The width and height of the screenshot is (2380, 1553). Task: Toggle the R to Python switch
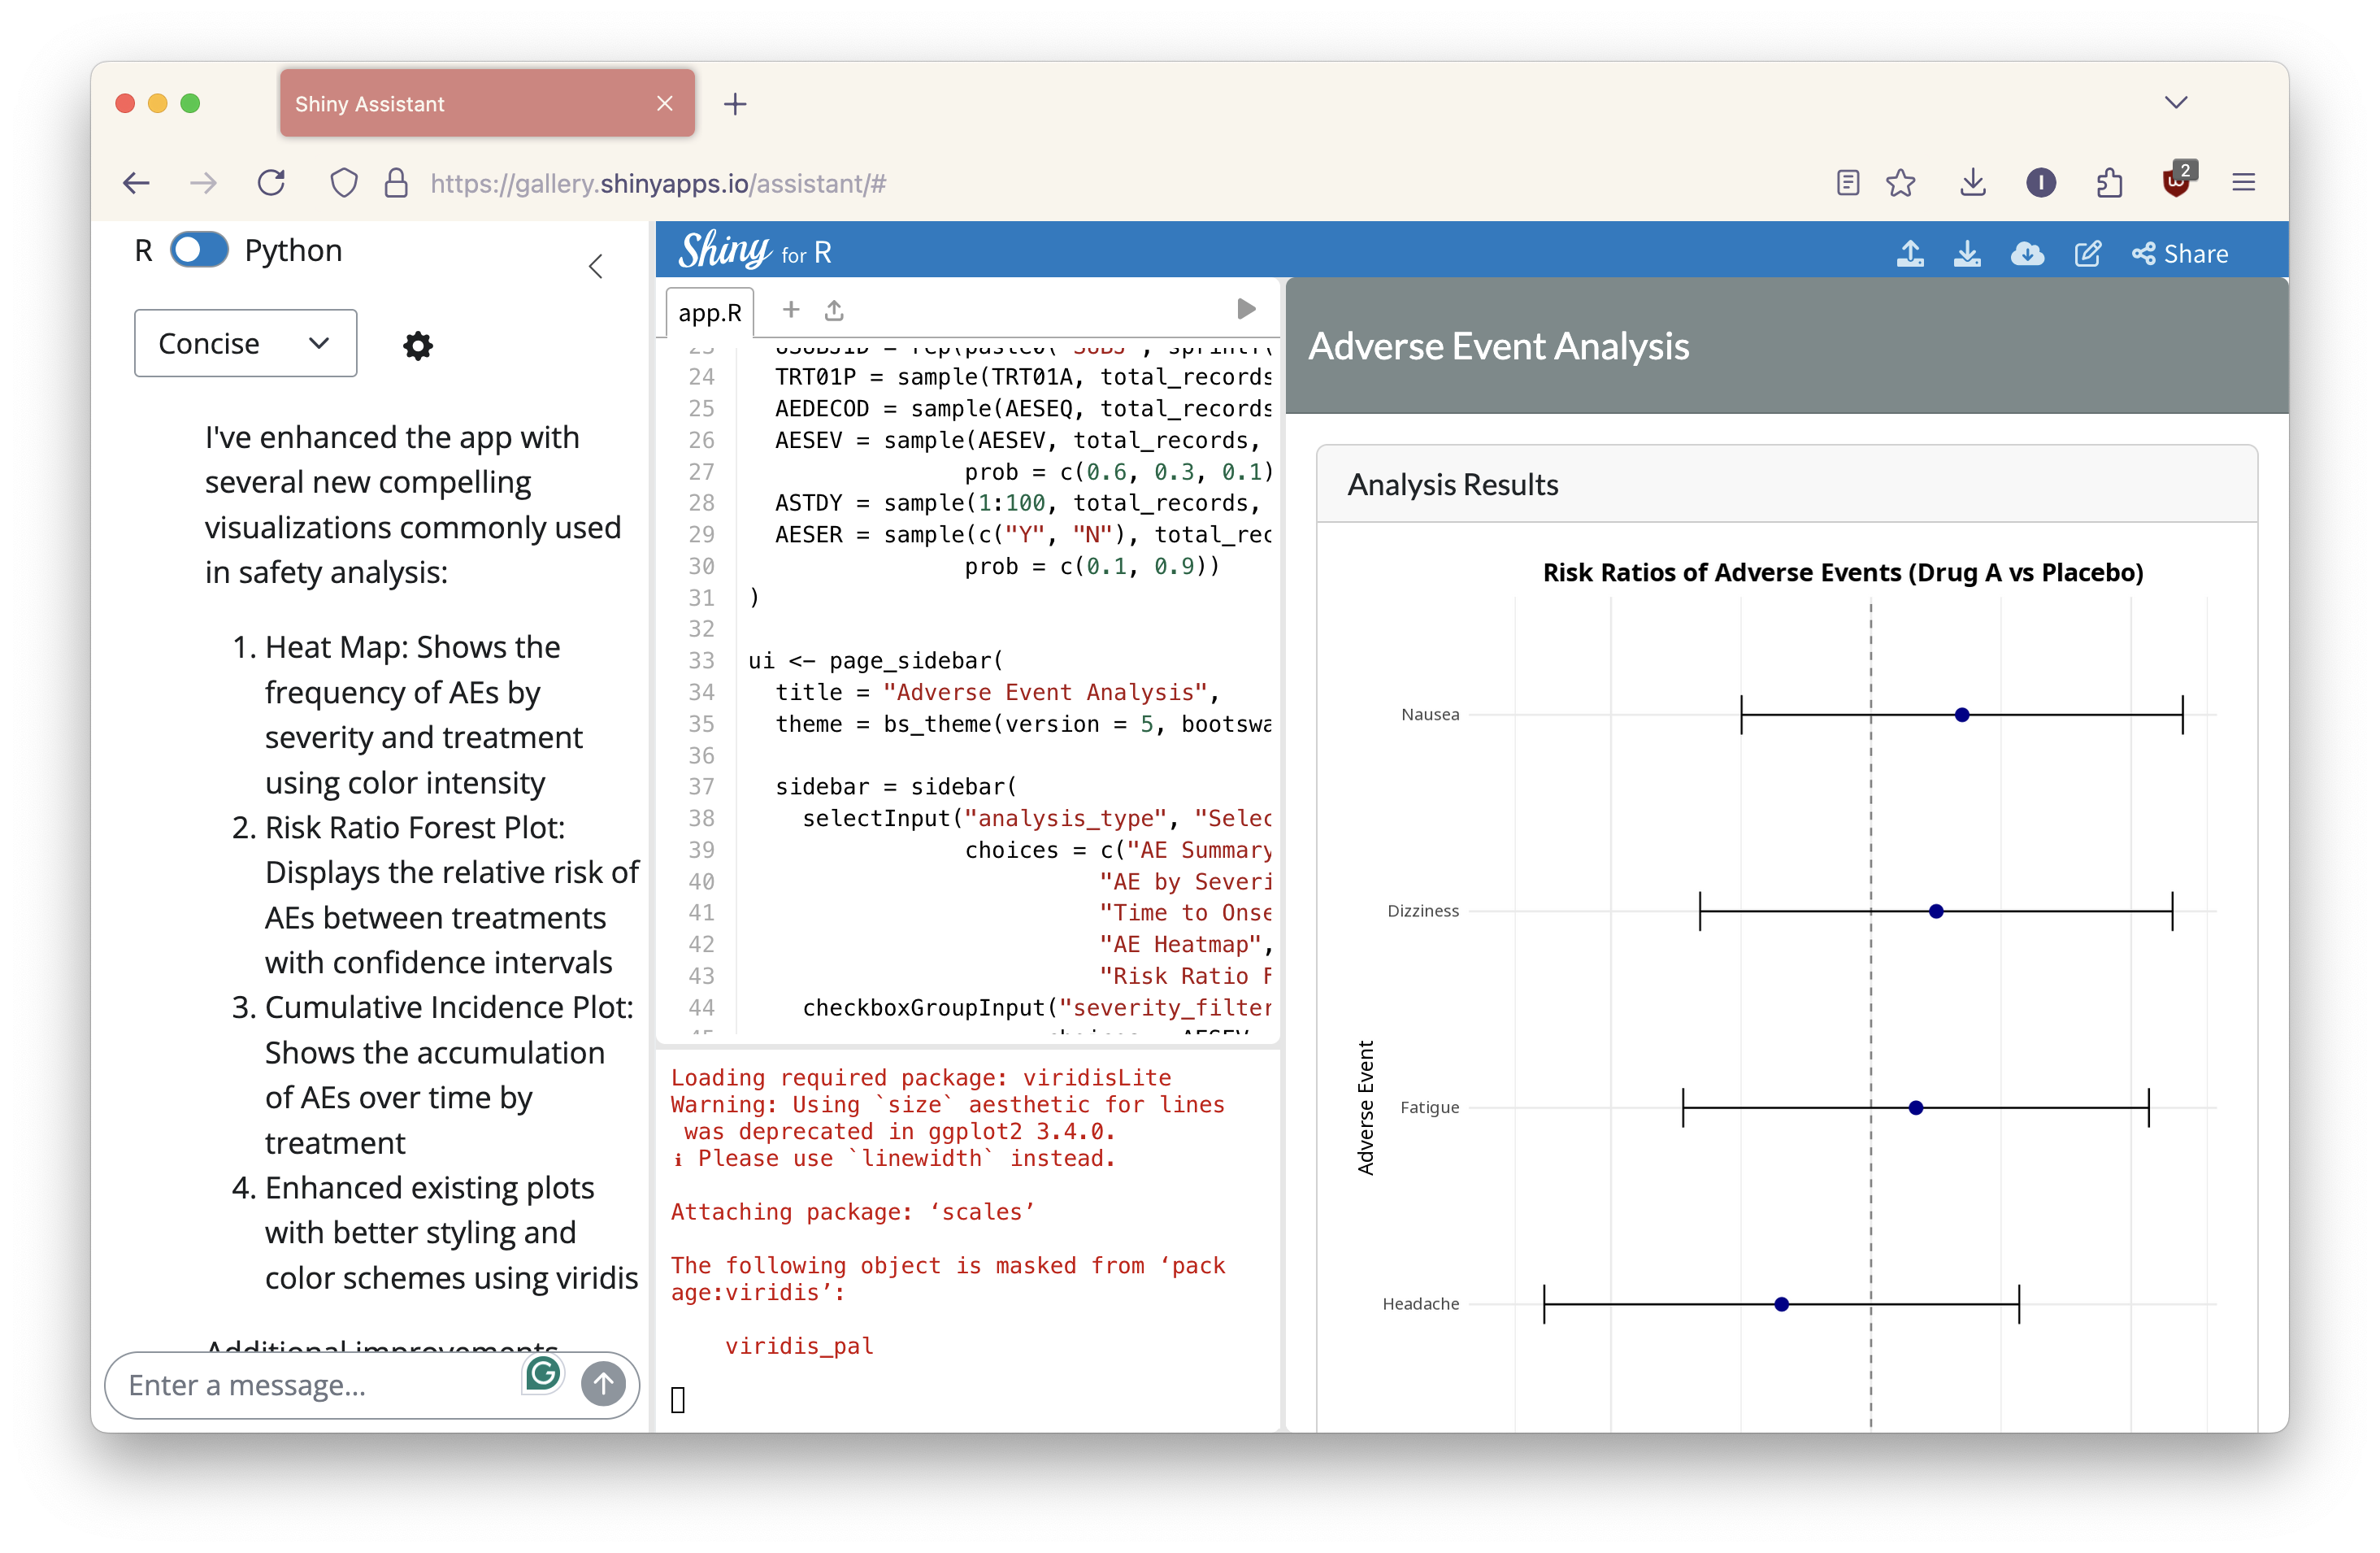pos(199,250)
